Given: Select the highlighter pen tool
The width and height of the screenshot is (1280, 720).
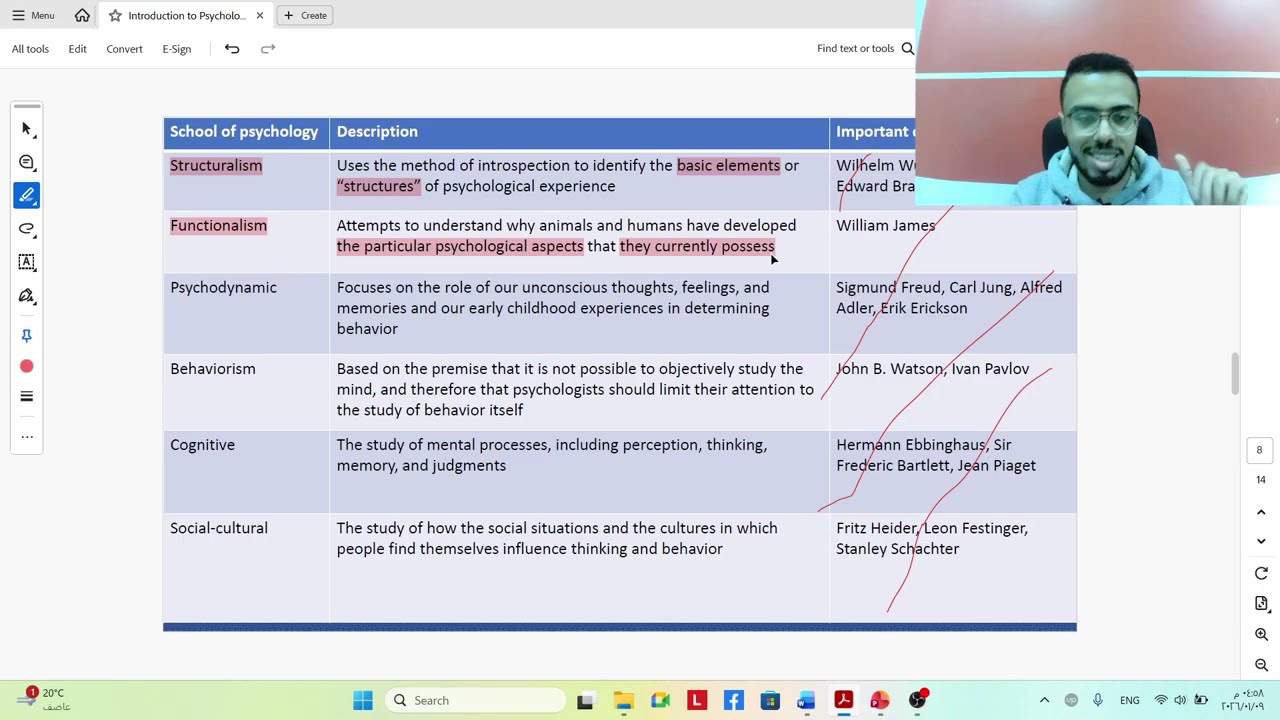Looking at the screenshot, I should pyautogui.click(x=27, y=195).
